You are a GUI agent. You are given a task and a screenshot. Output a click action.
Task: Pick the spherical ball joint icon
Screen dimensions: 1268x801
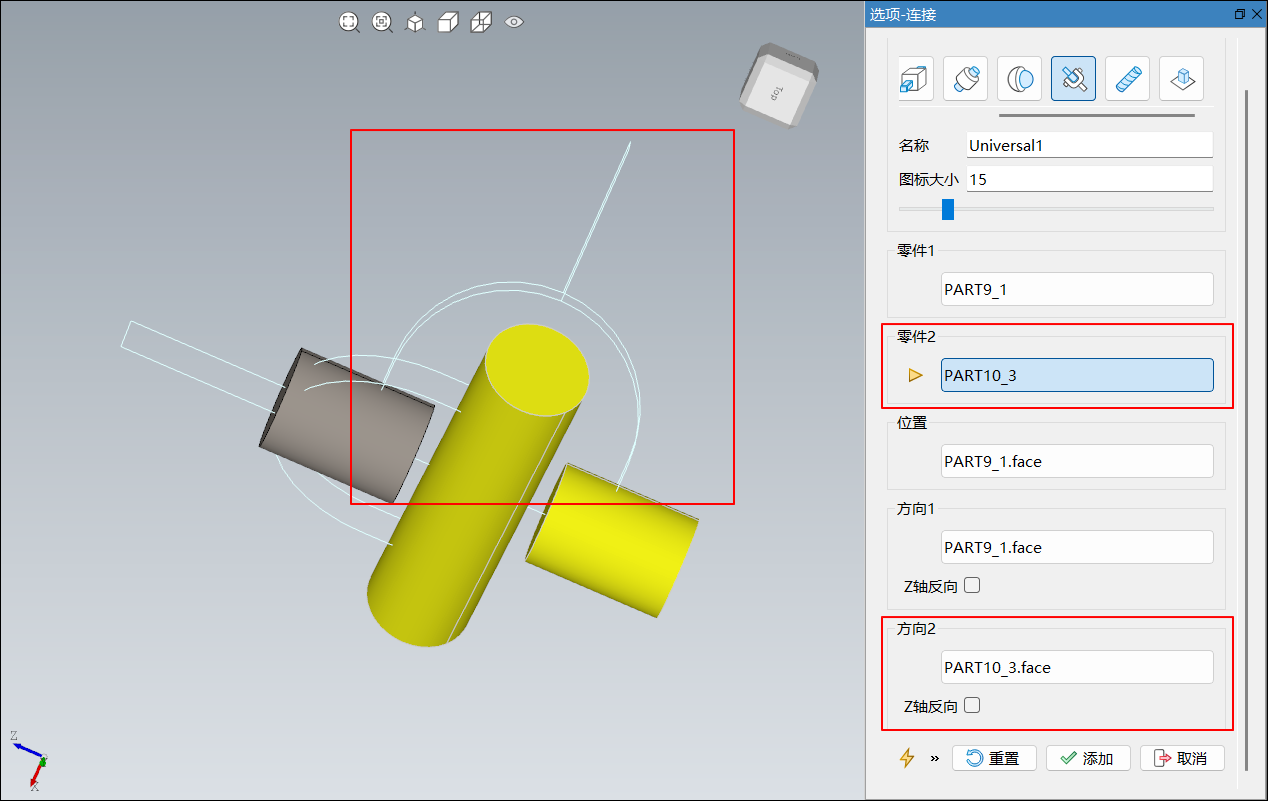[1019, 78]
